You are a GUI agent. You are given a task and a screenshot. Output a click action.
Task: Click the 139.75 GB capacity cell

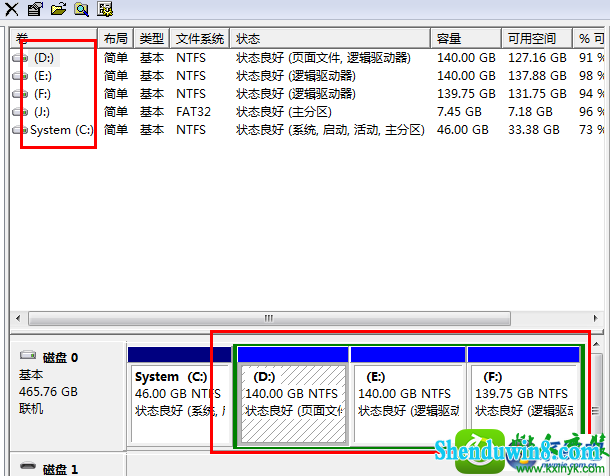click(x=466, y=94)
